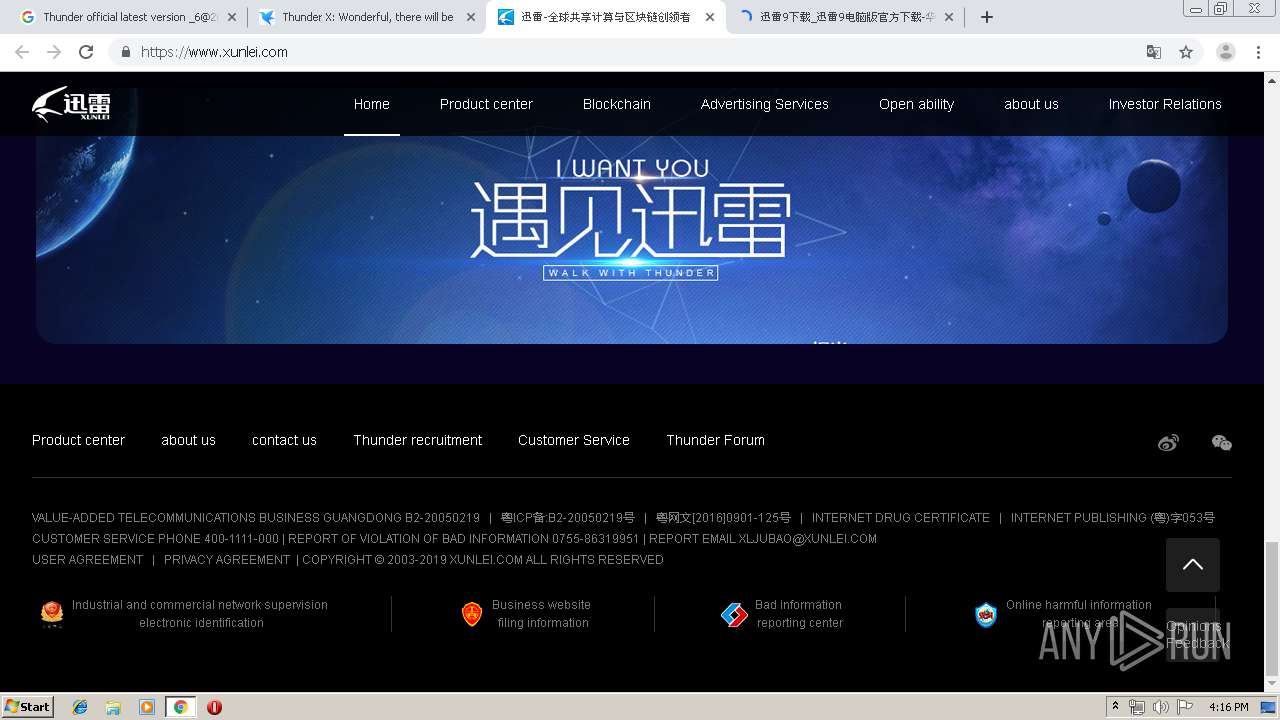Open media player taskbar icon
The width and height of the screenshot is (1280, 720).
click(147, 707)
